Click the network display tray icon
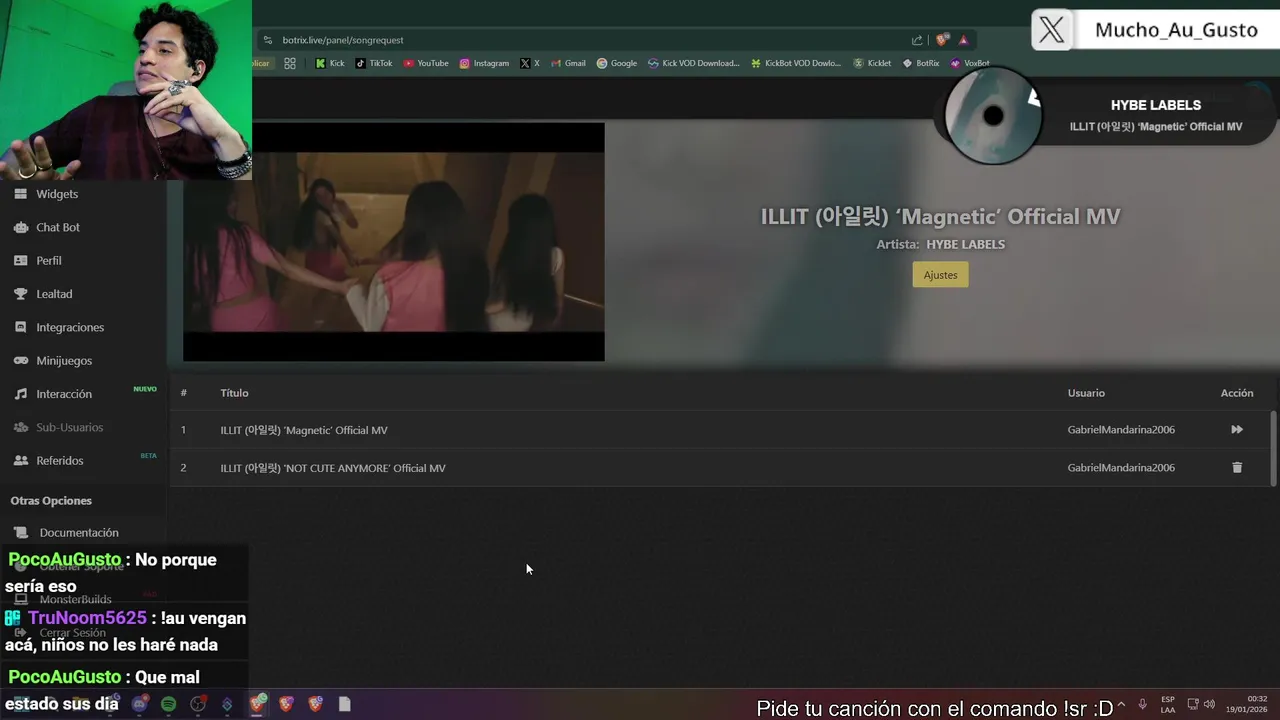 (1194, 704)
